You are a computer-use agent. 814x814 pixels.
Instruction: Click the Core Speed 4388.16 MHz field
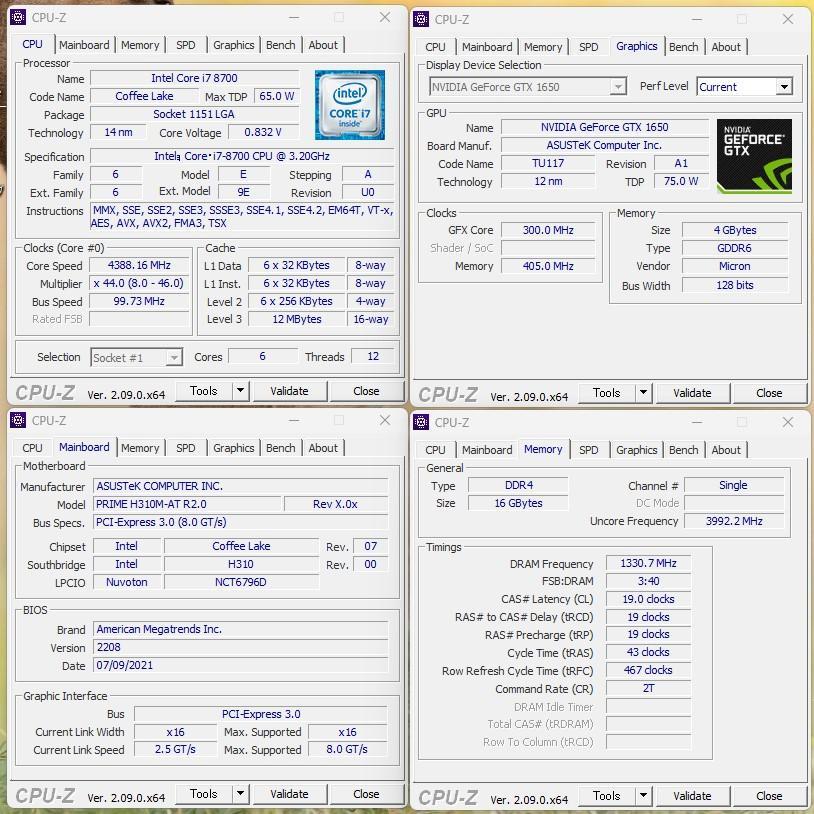(139, 265)
